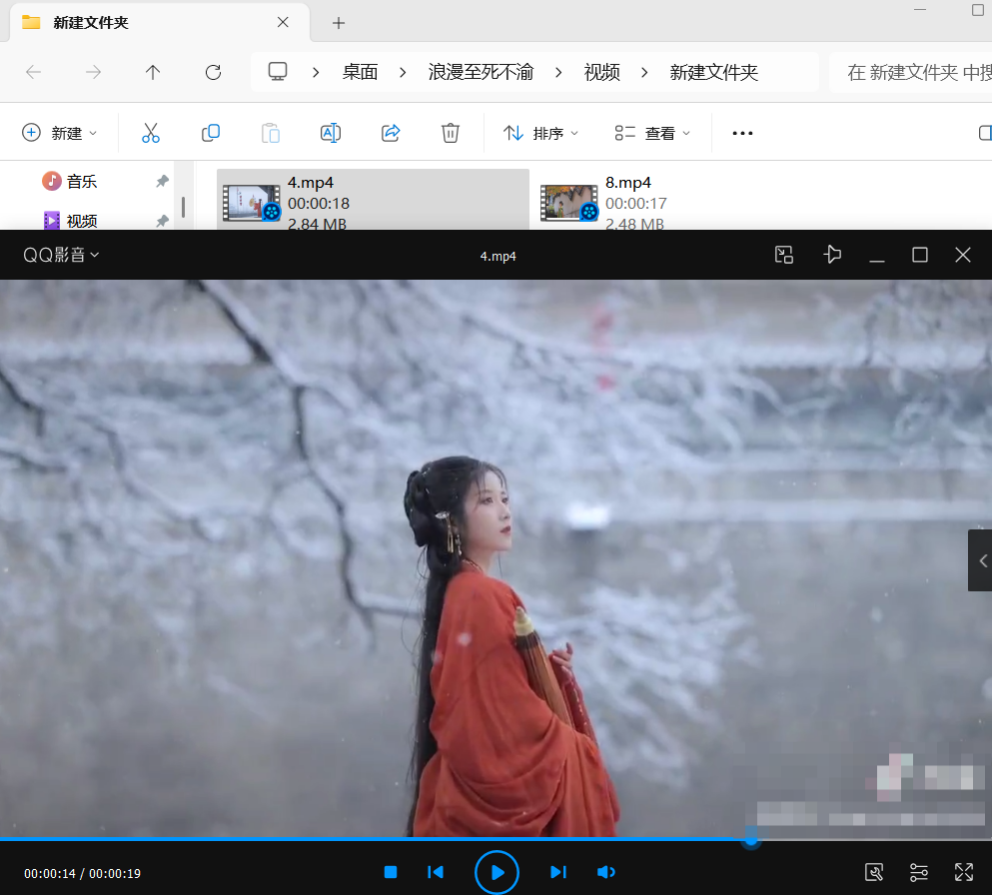Select the 4.mp4 file thumbnail

pyautogui.click(x=251, y=202)
